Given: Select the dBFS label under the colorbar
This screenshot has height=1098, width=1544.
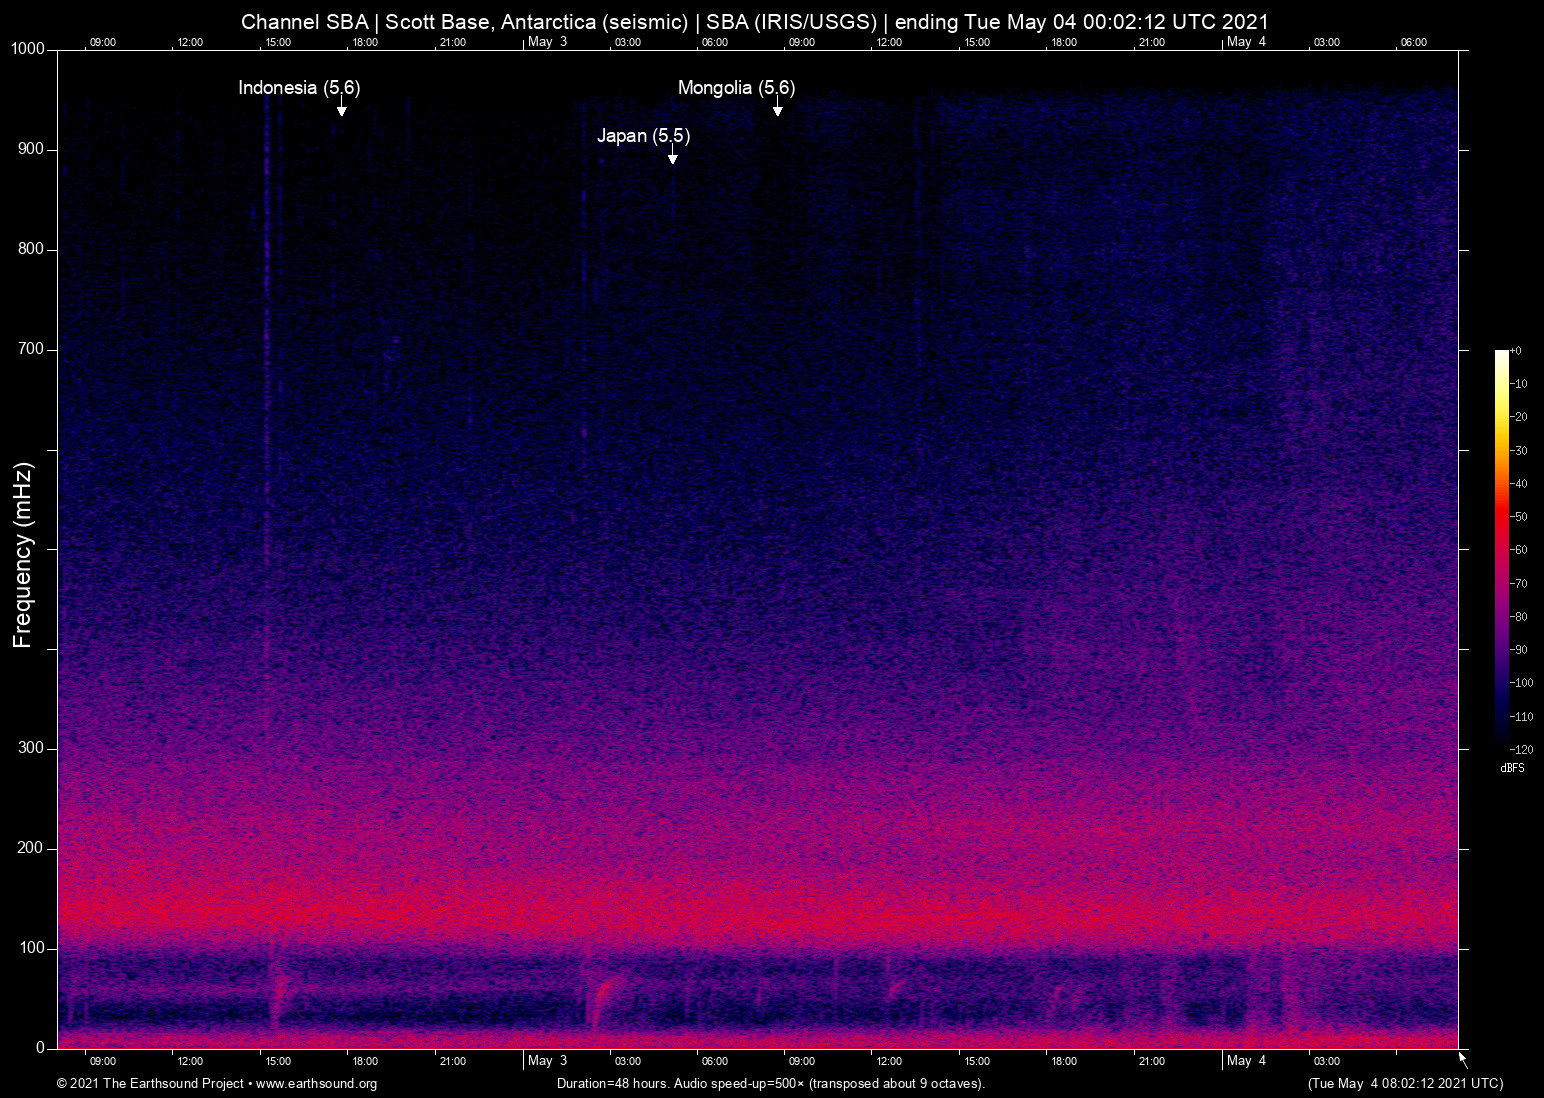Looking at the screenshot, I should point(1512,768).
